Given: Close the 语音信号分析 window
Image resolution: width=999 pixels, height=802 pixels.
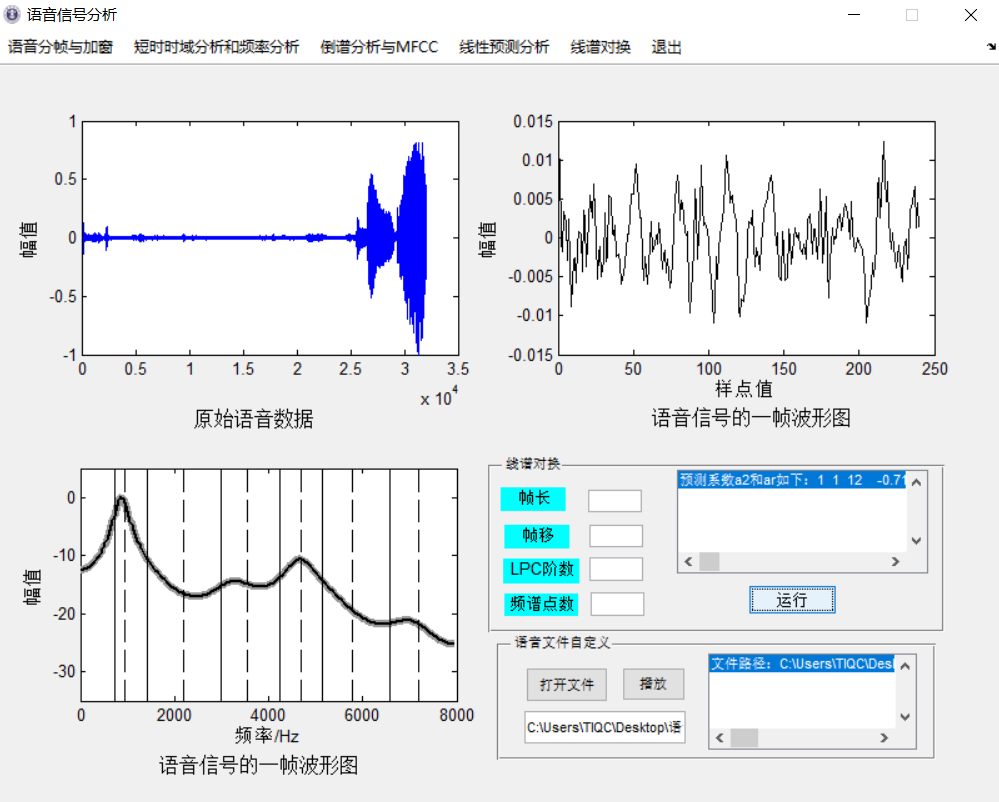Looking at the screenshot, I should [970, 15].
